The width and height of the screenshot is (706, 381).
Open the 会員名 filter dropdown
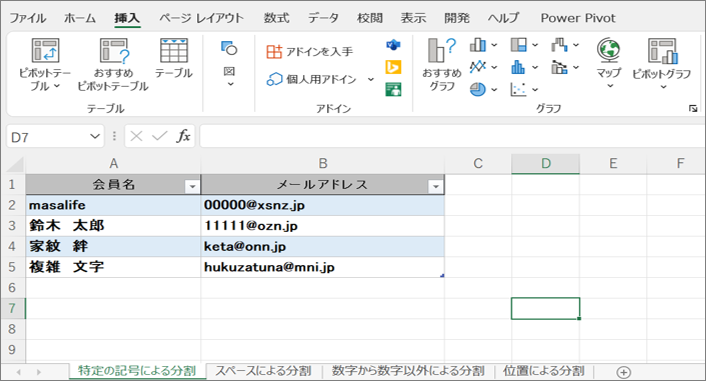(192, 186)
